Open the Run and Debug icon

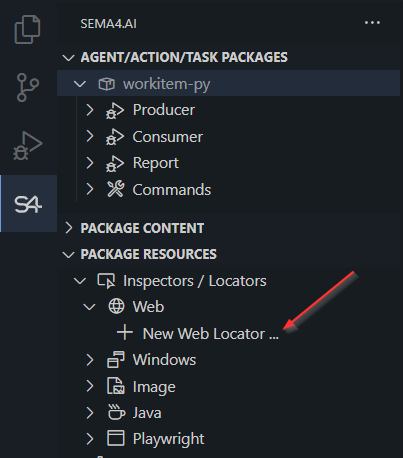tap(28, 146)
